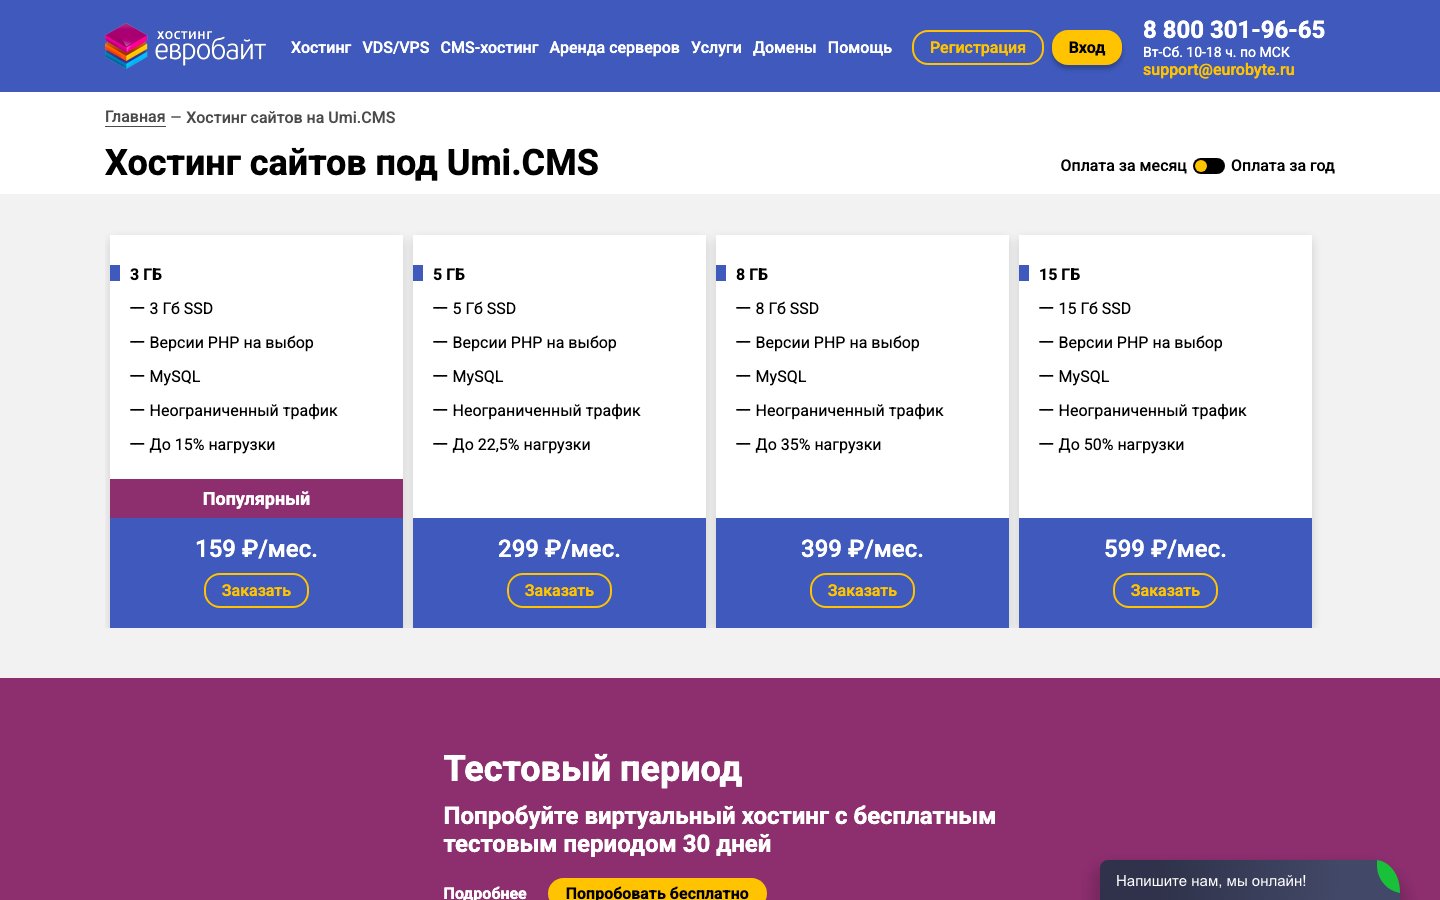This screenshot has width=1440, height=900.
Task: Click 'До 15% нагрузки' text
Action: click(212, 445)
